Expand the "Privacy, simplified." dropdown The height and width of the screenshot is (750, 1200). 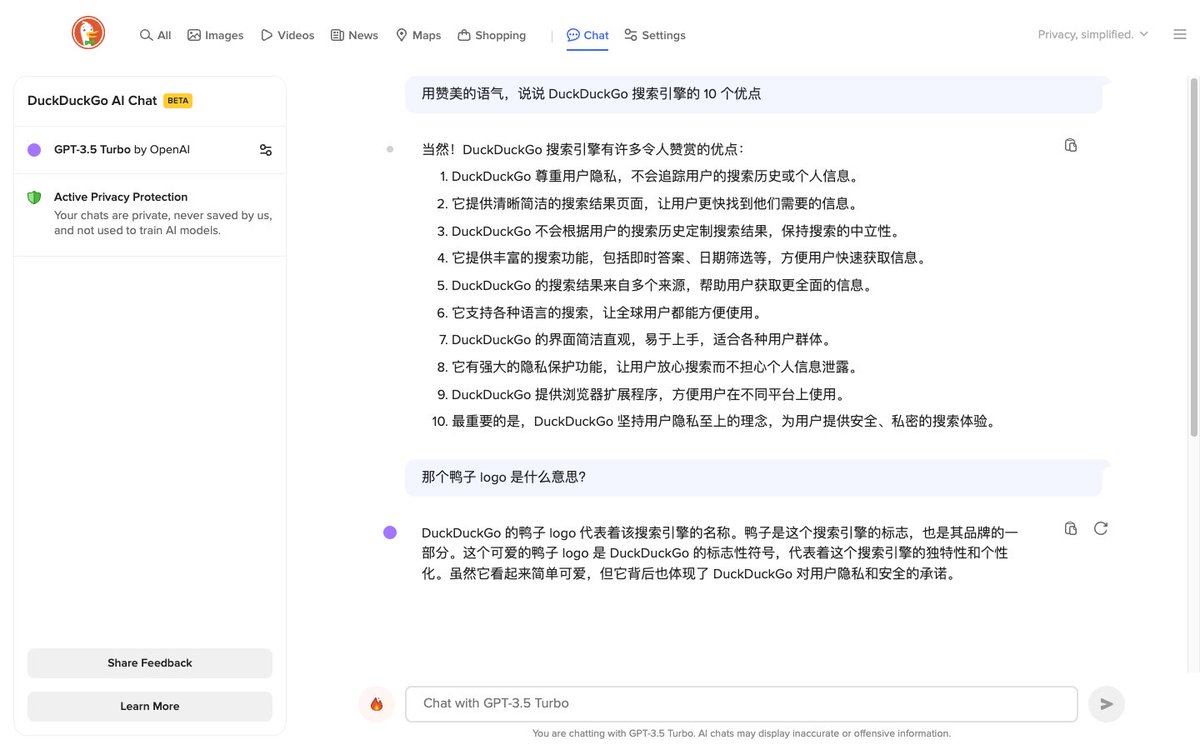click(1093, 34)
